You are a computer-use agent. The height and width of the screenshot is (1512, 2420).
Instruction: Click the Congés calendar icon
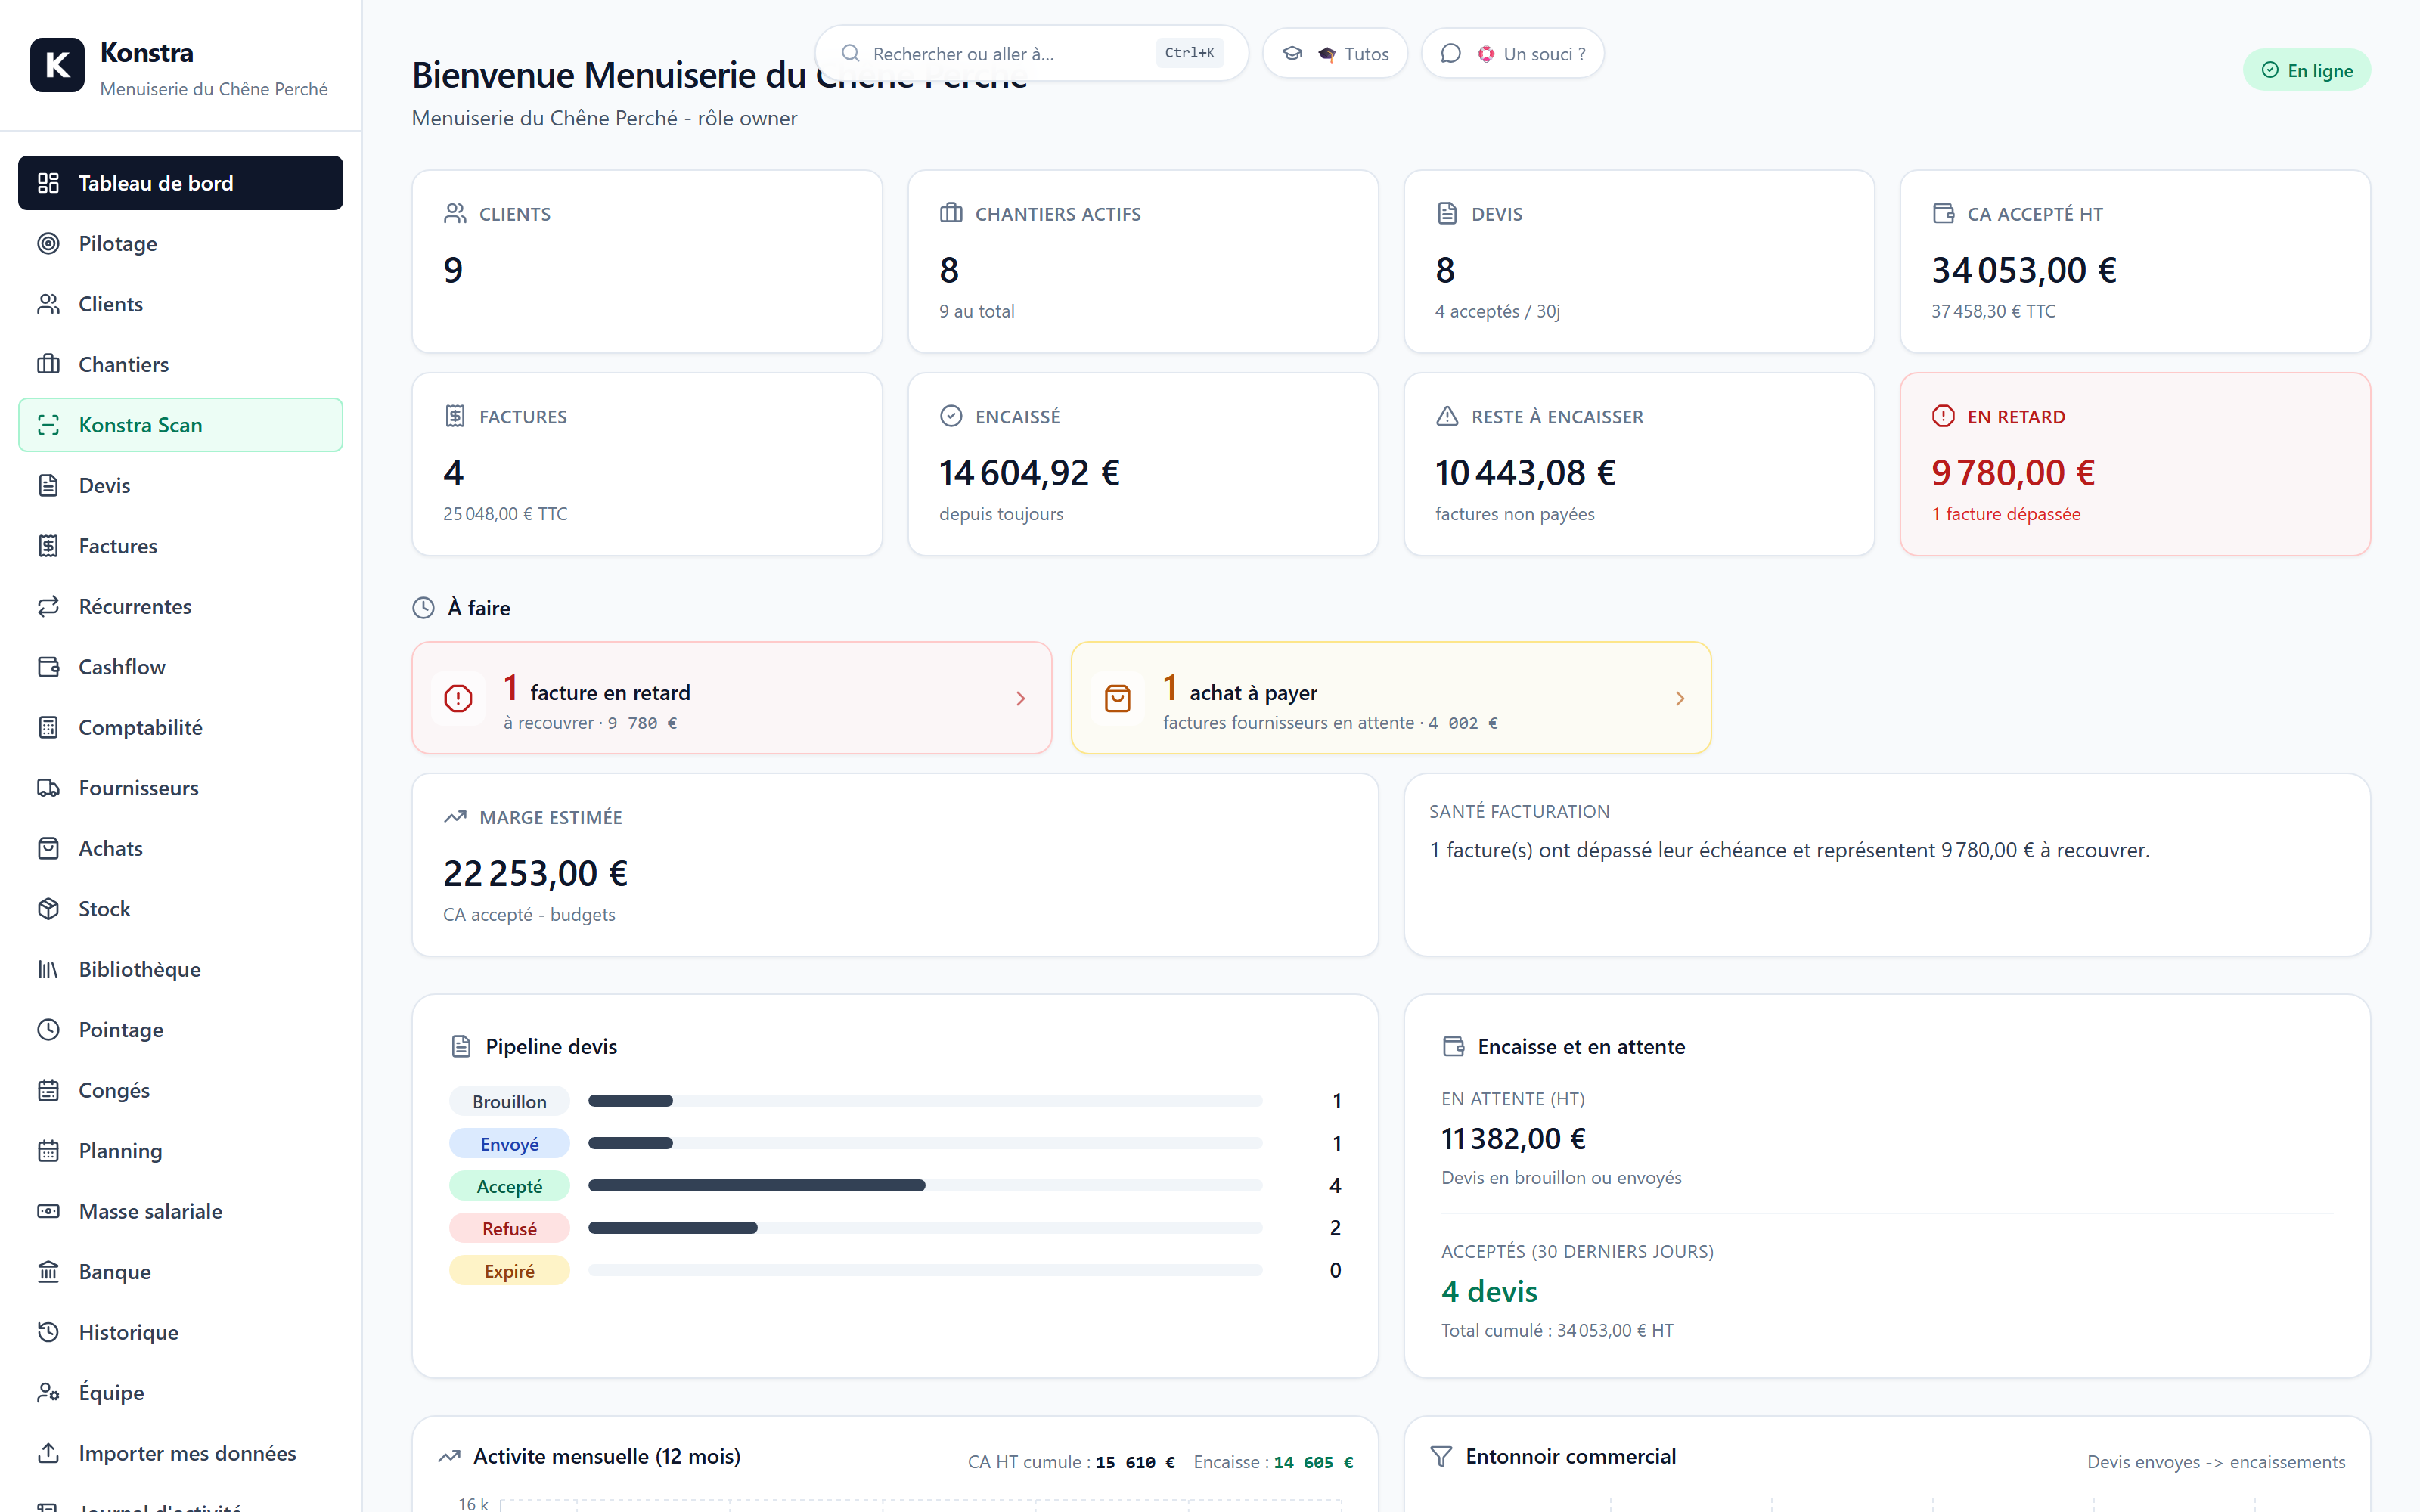tap(48, 1090)
